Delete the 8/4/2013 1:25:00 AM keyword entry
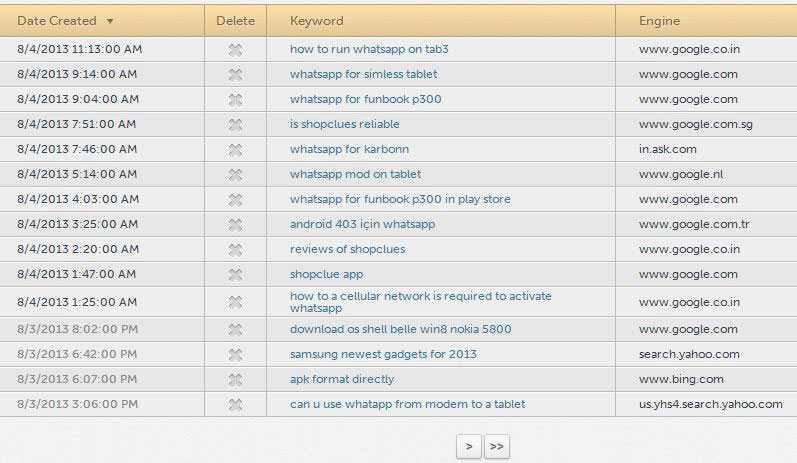 click(235, 302)
